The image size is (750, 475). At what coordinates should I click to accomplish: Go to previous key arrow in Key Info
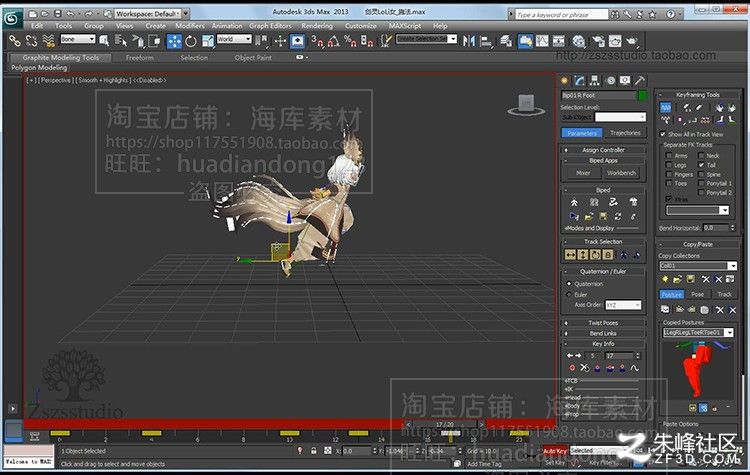click(x=570, y=356)
